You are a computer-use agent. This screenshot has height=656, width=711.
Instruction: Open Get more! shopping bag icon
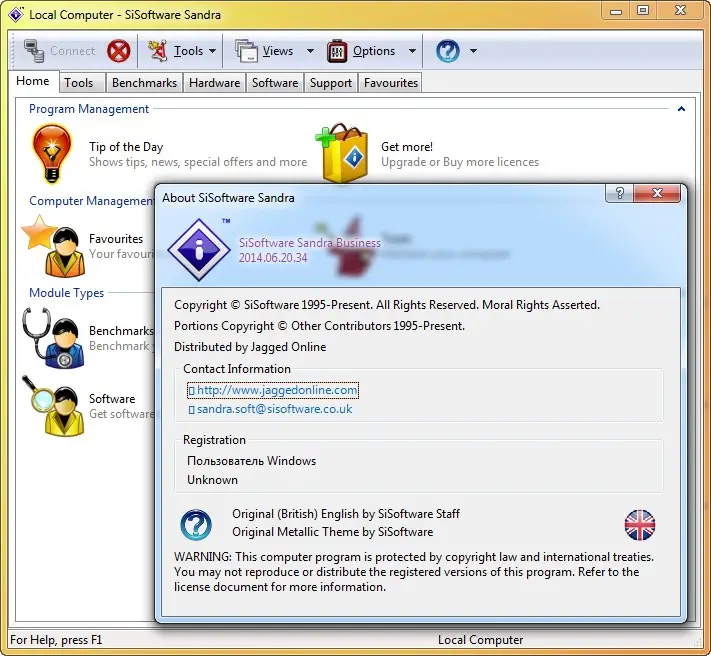pyautogui.click(x=342, y=153)
